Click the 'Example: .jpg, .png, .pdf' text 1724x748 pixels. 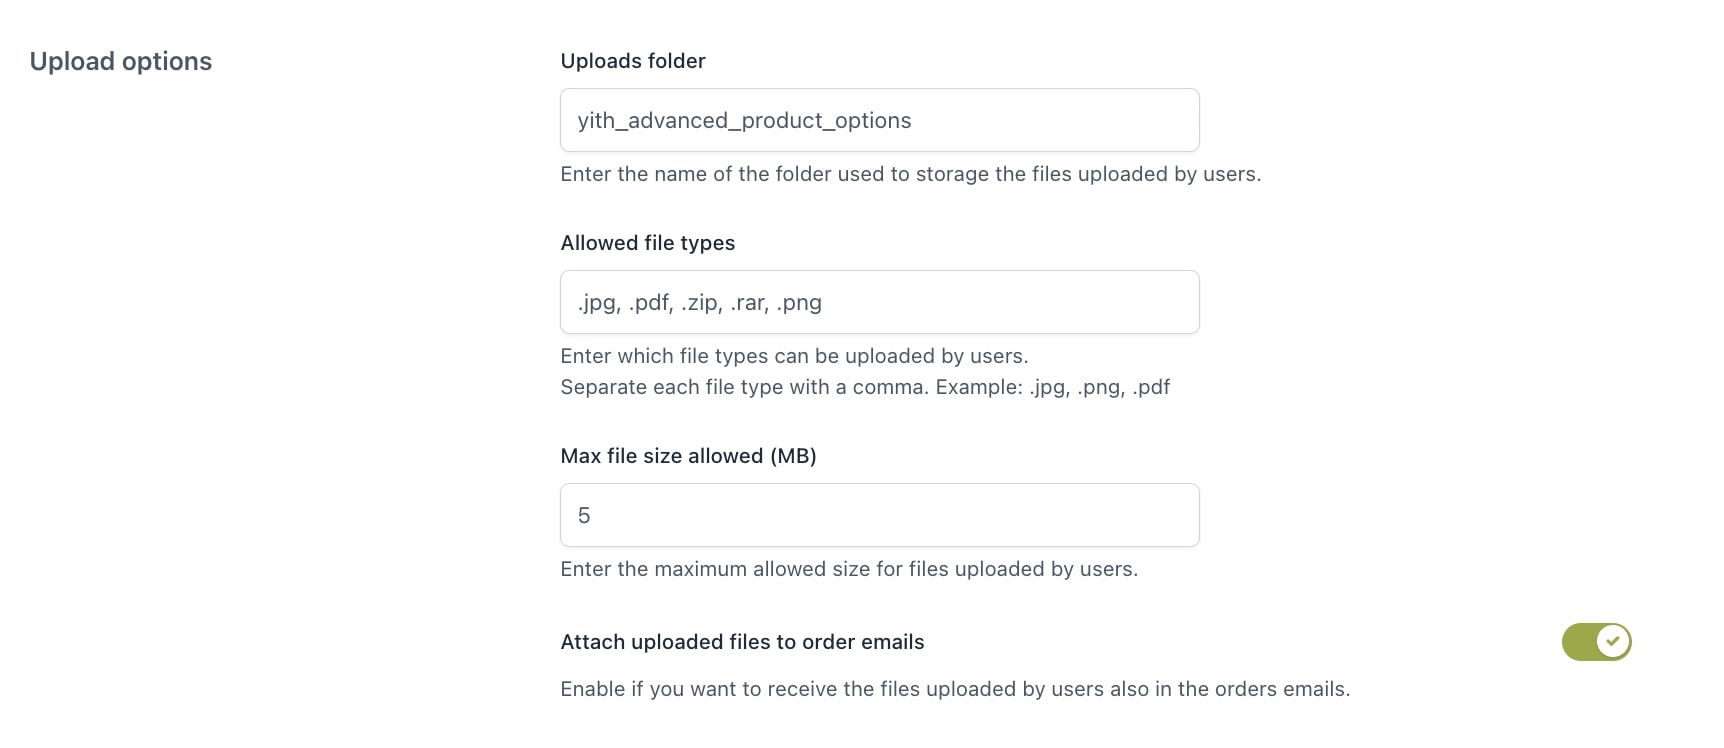coord(1052,387)
